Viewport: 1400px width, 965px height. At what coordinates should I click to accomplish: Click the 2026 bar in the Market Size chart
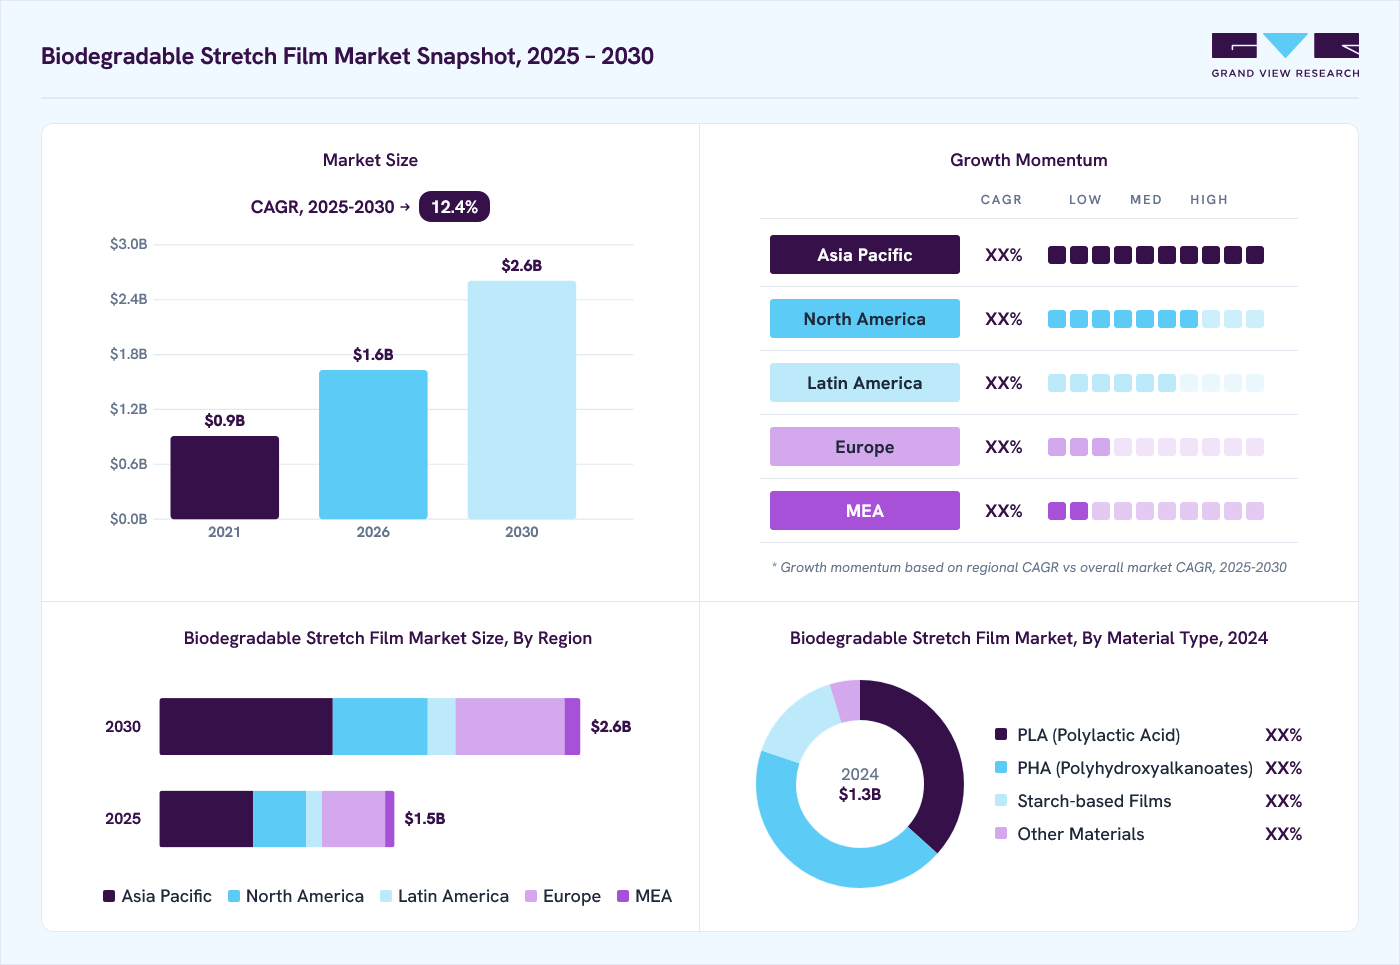click(x=373, y=445)
